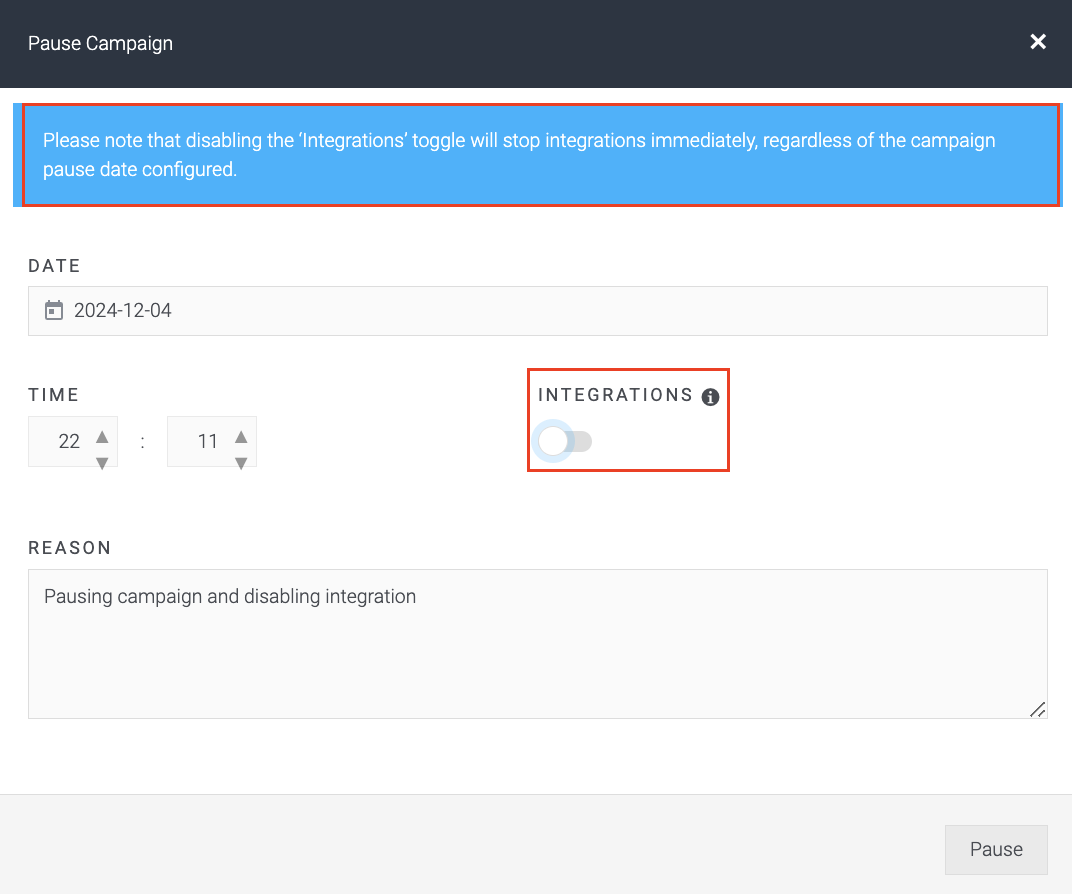Screen dimensions: 1072x894
Task: Click the INTEGRATIONS label text
Action: click(x=615, y=395)
